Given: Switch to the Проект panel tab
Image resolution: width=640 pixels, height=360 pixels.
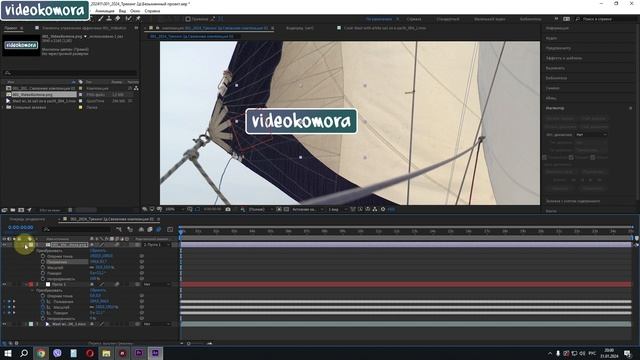Looking at the screenshot, I should [11, 28].
